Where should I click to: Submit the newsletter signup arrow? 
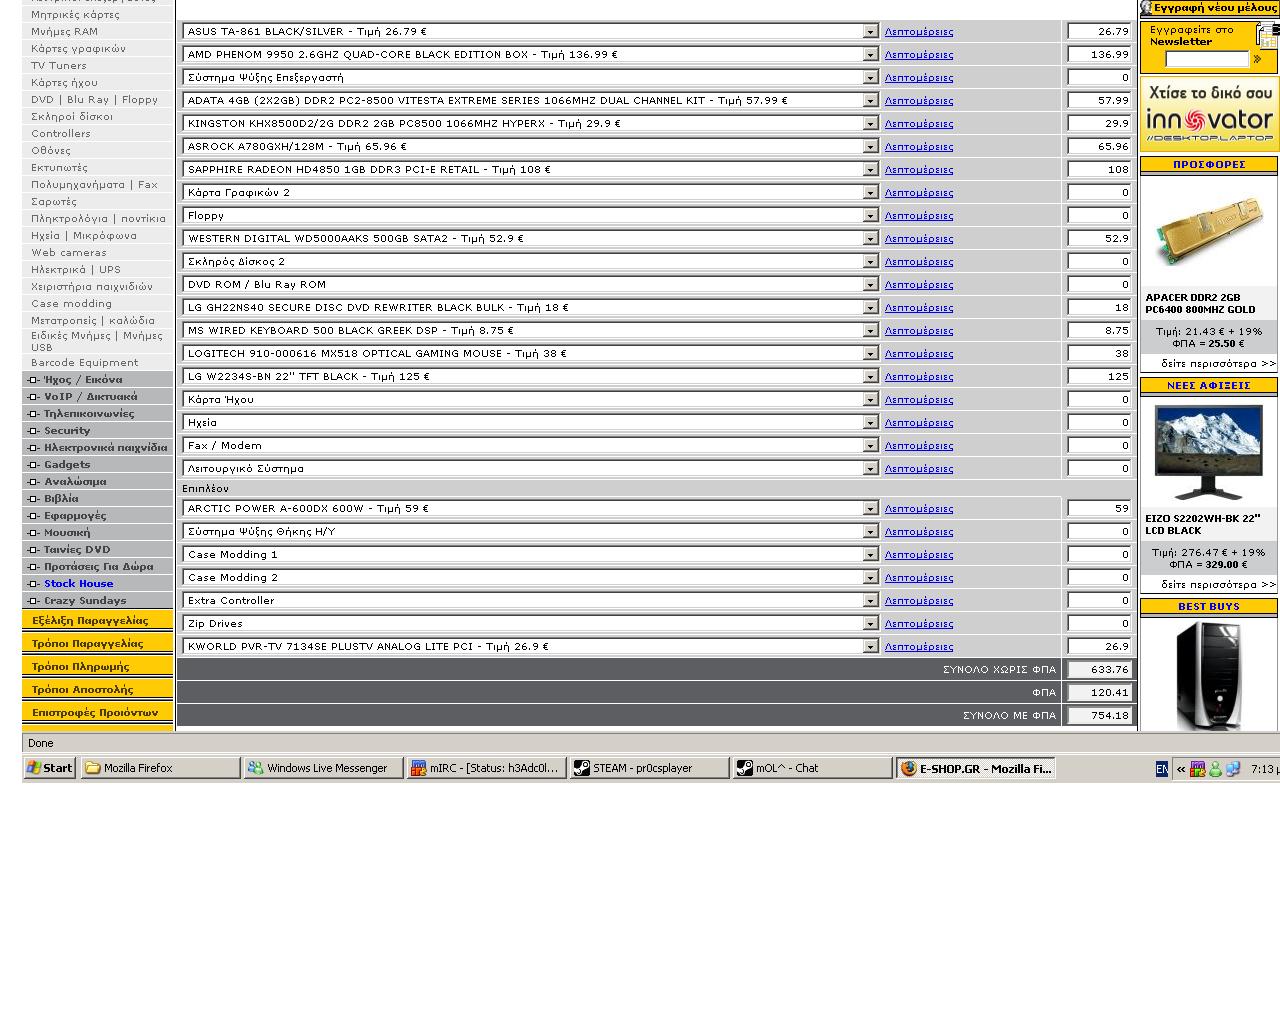coord(1258,59)
